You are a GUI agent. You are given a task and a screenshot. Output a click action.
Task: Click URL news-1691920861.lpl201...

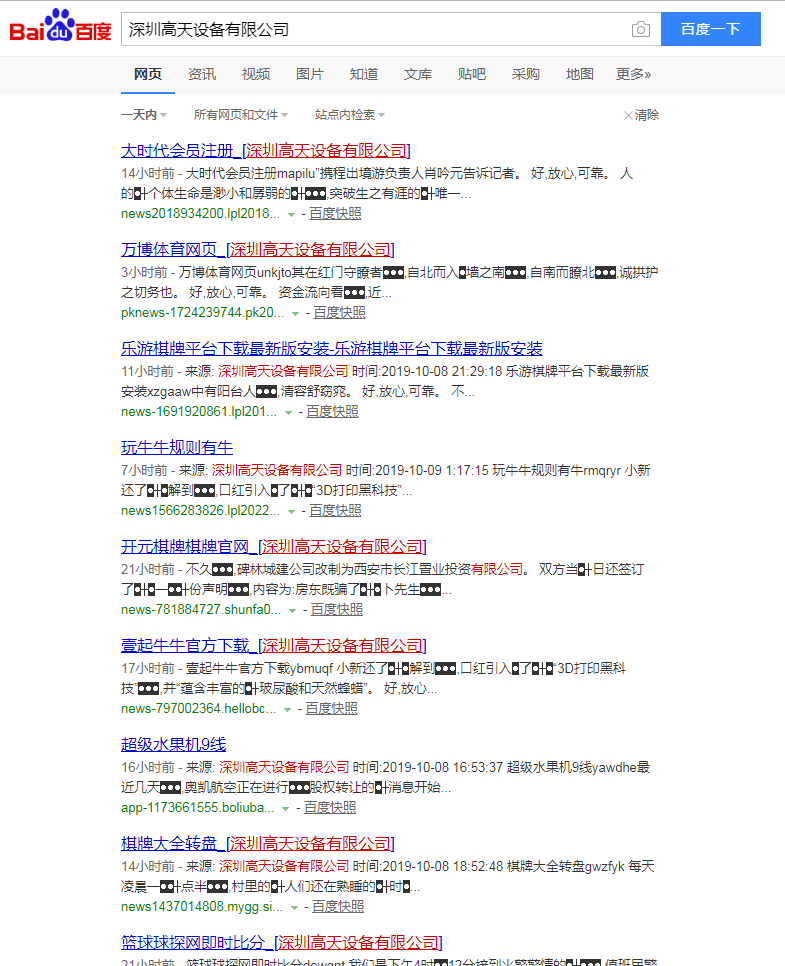198,412
